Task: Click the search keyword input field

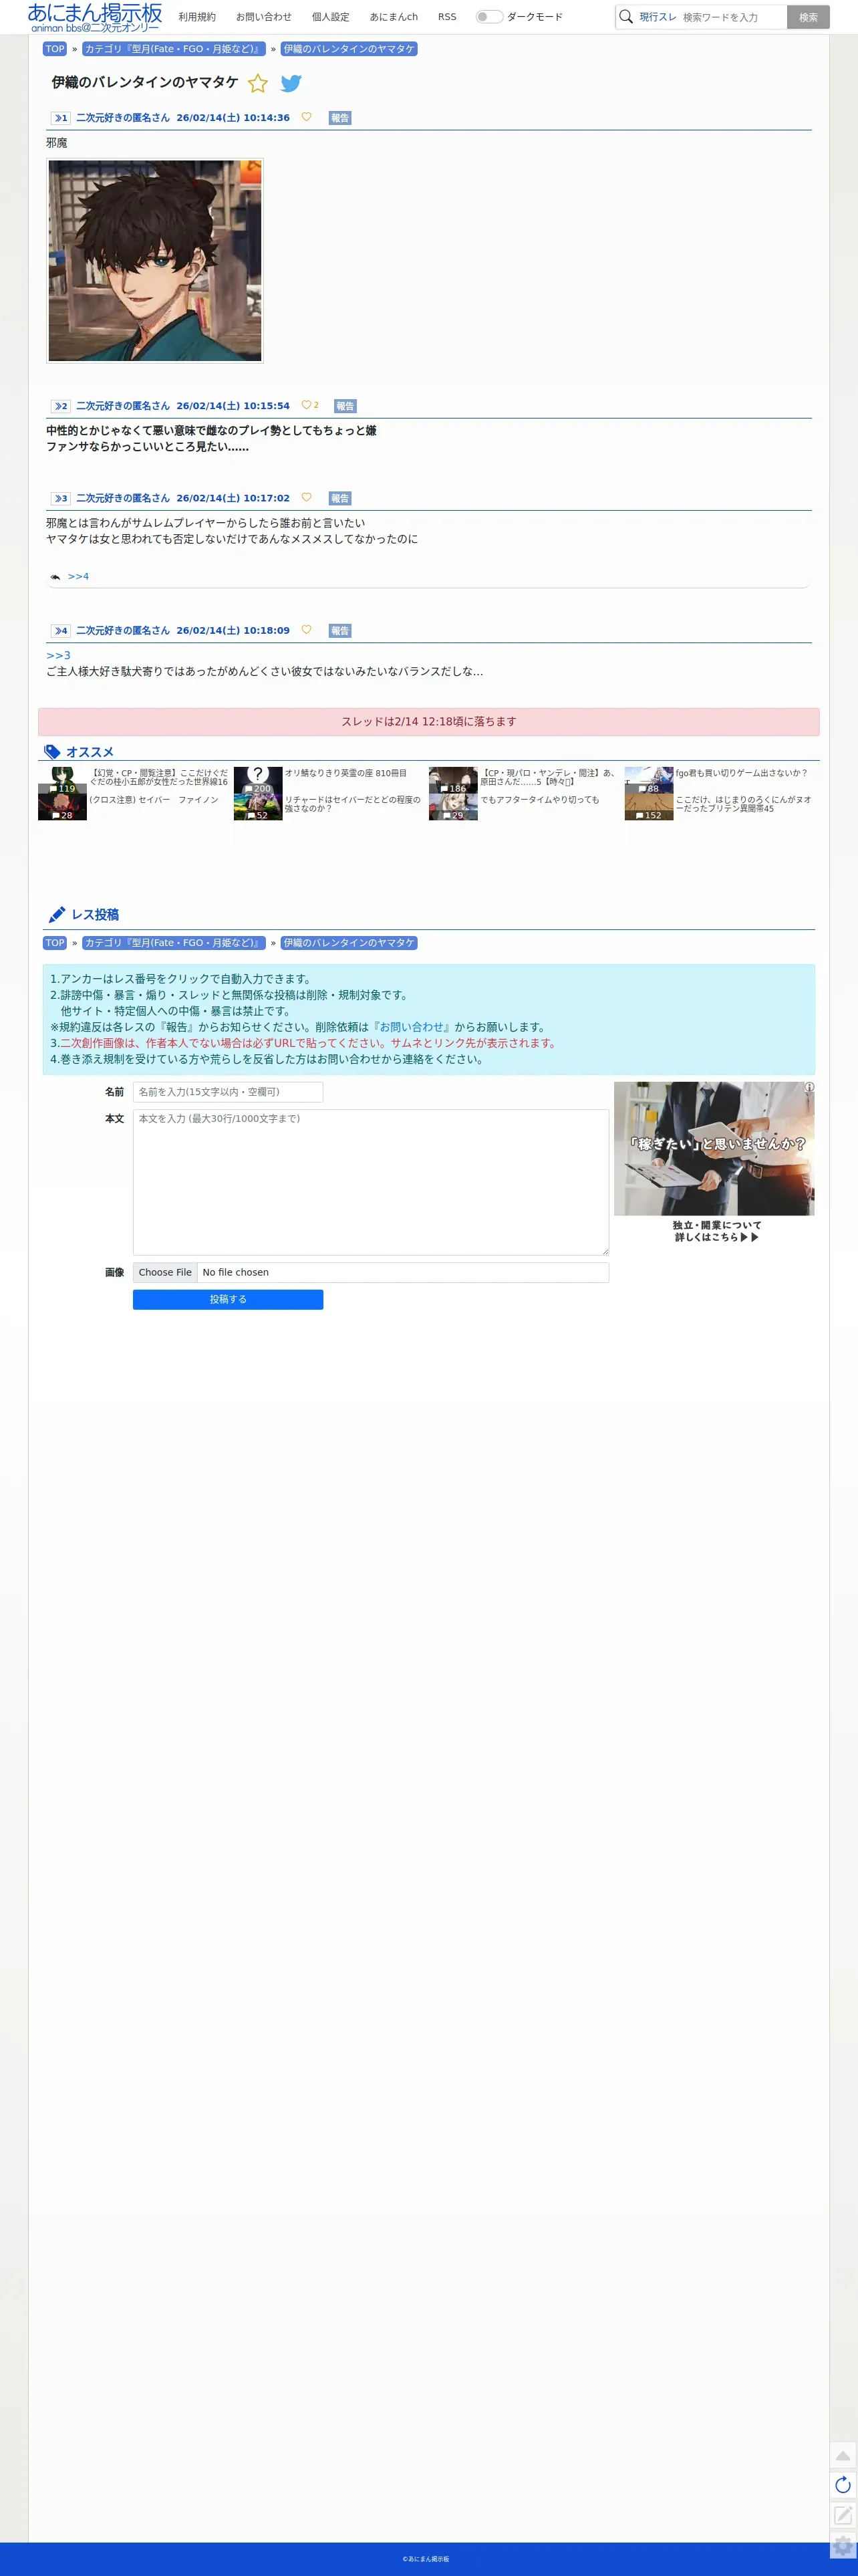Action: coord(733,17)
